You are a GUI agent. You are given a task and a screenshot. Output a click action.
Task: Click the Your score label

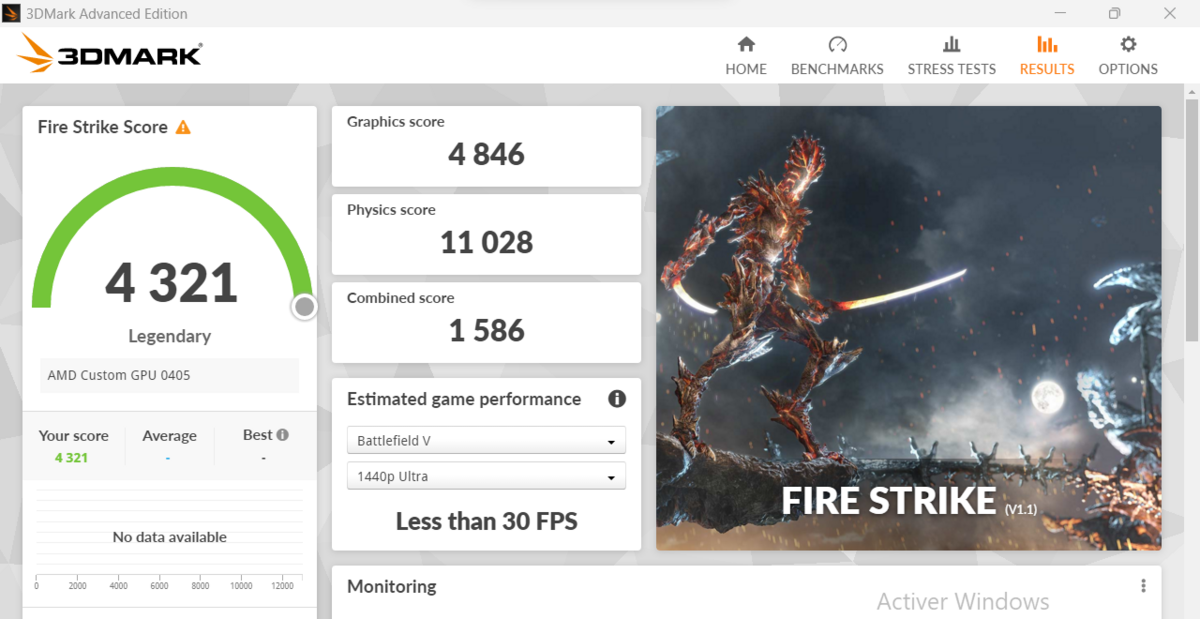click(74, 435)
